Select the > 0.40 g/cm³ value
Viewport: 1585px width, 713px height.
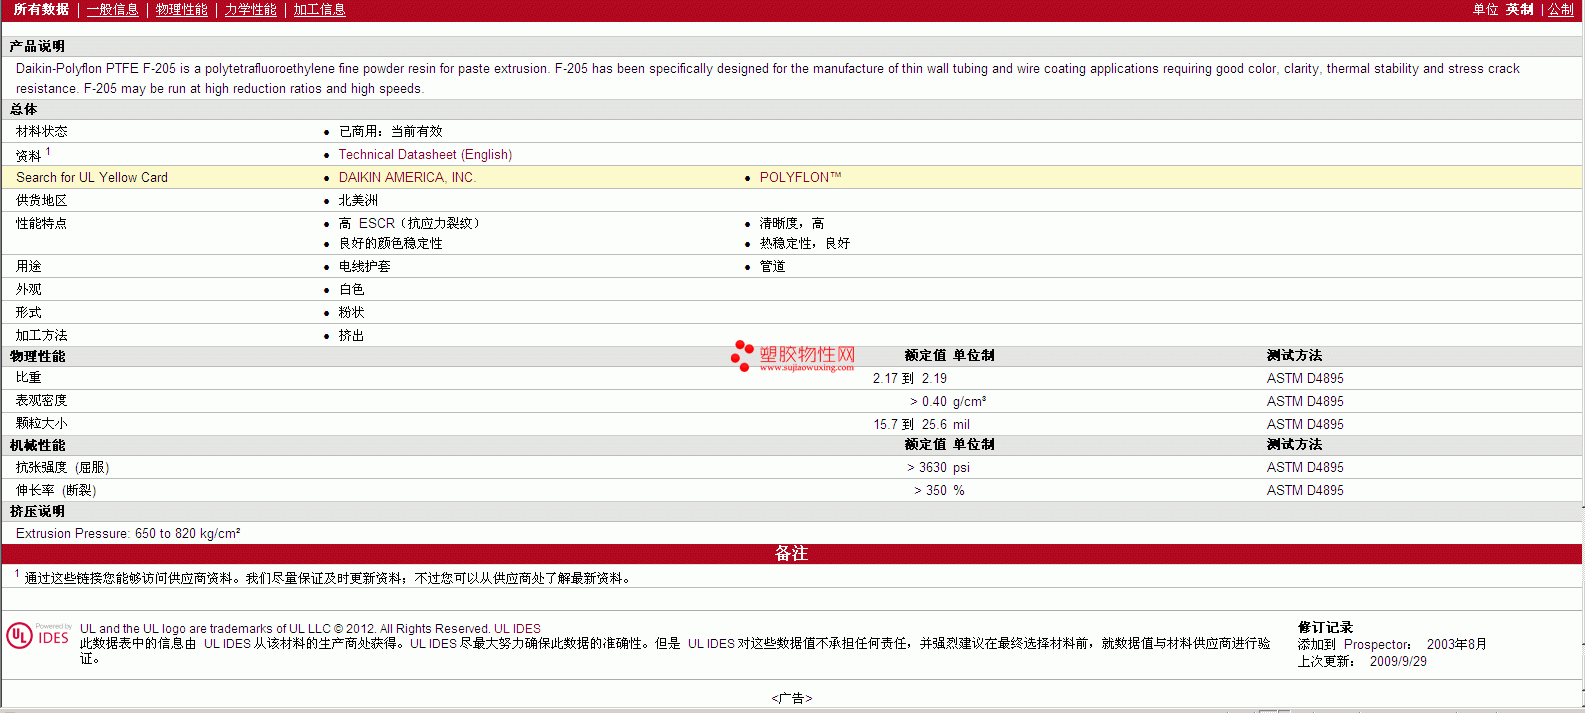click(x=948, y=401)
